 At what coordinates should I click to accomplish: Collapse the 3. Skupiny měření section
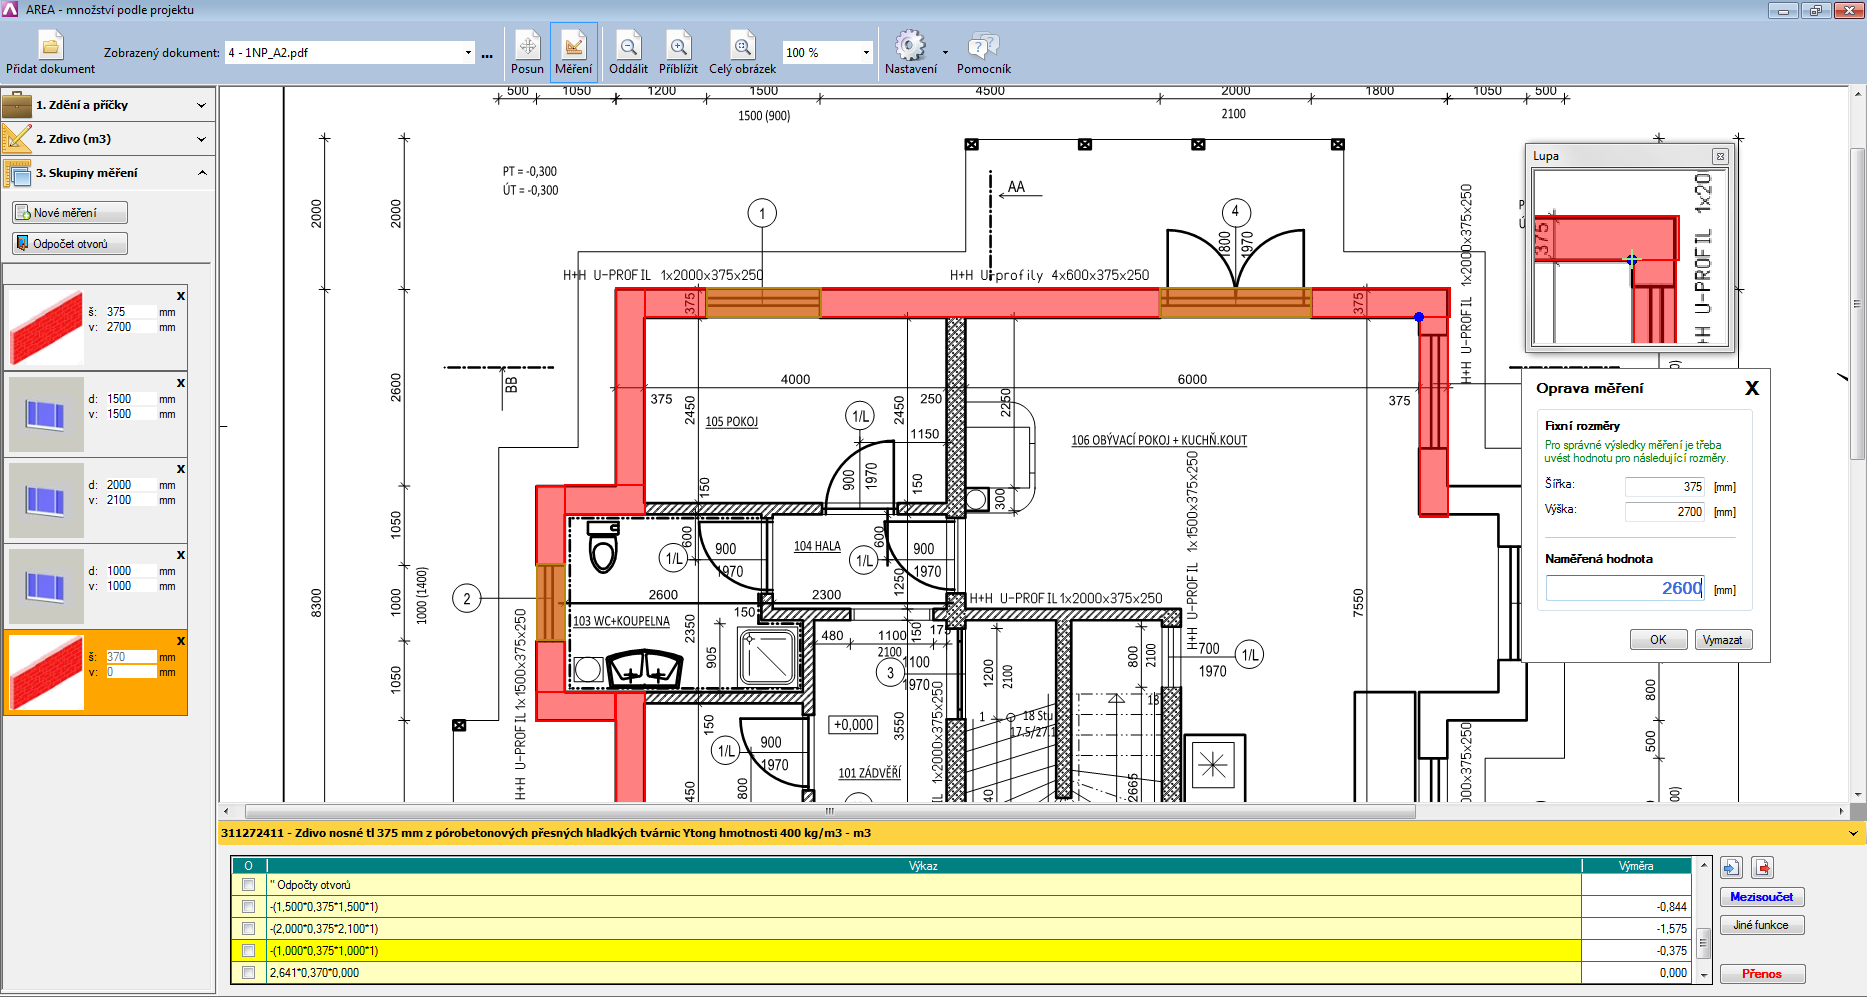tap(202, 173)
